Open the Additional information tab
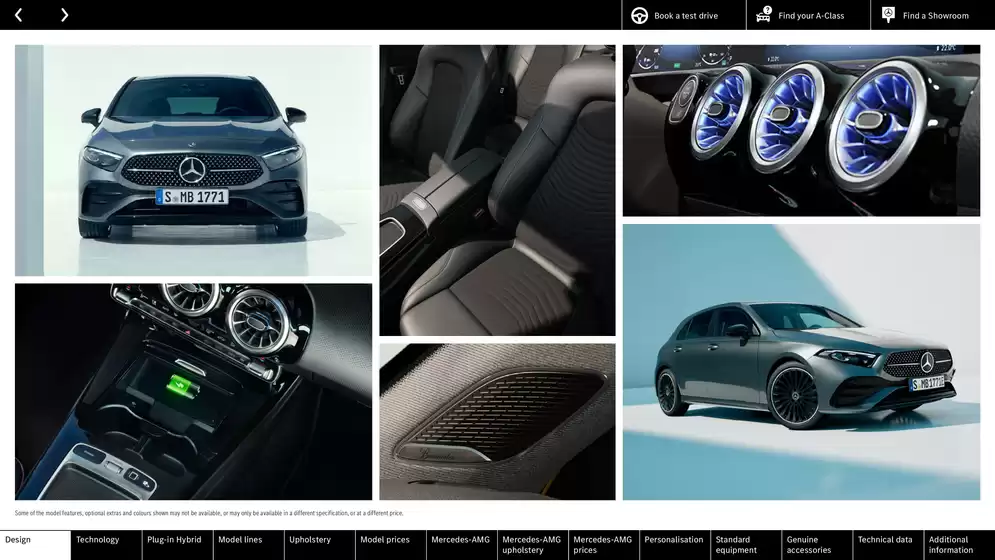Image resolution: width=995 pixels, height=560 pixels. pos(959,545)
